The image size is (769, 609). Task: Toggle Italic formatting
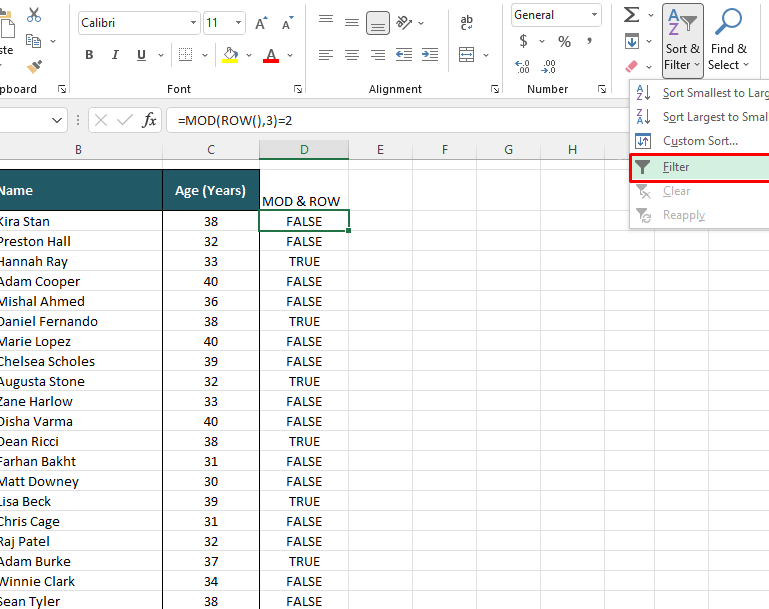[x=115, y=55]
